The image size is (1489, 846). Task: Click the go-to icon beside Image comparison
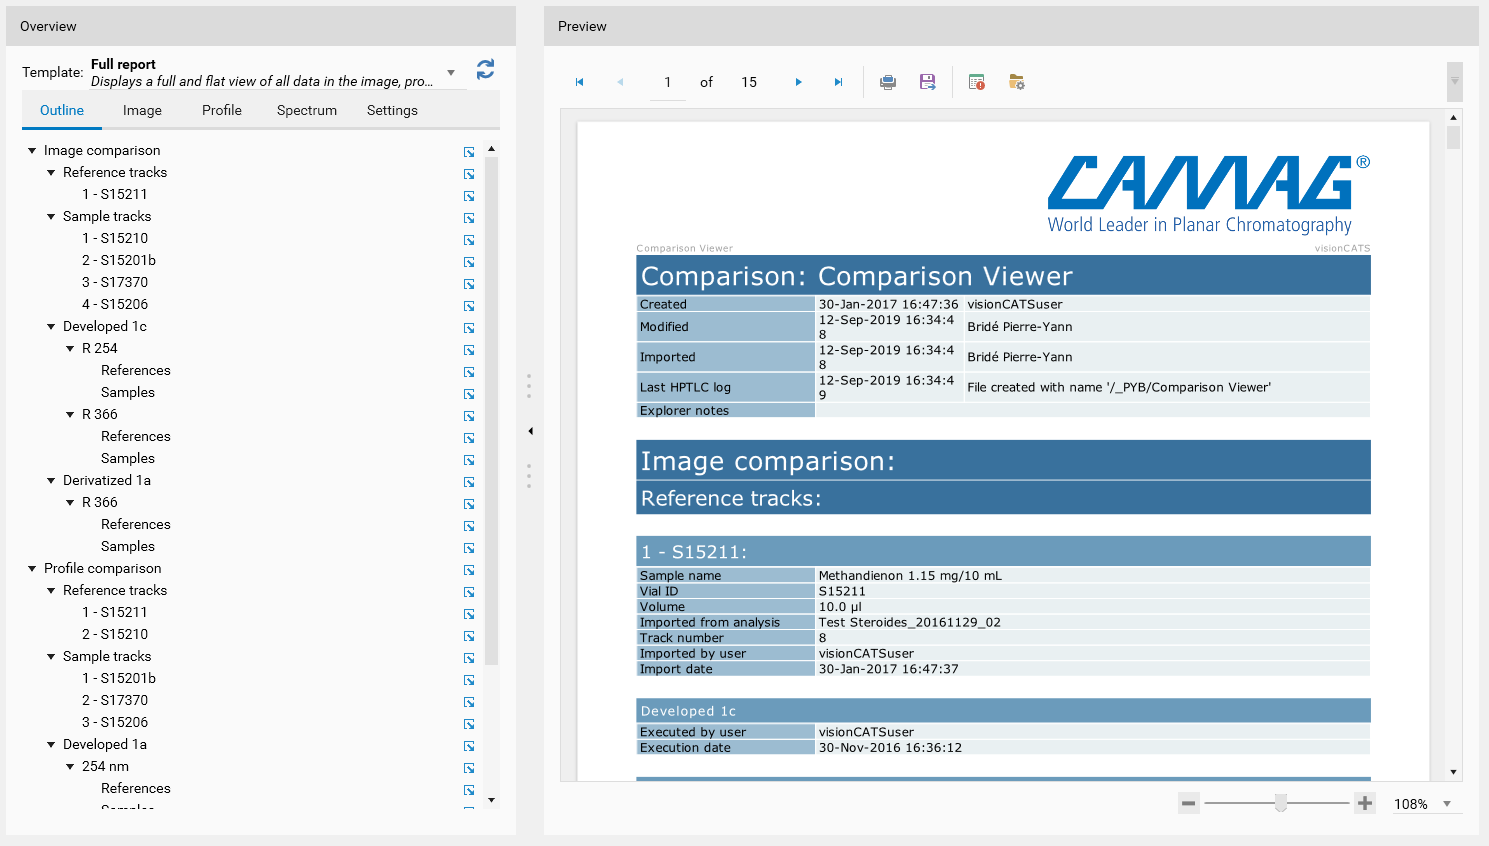click(x=469, y=152)
